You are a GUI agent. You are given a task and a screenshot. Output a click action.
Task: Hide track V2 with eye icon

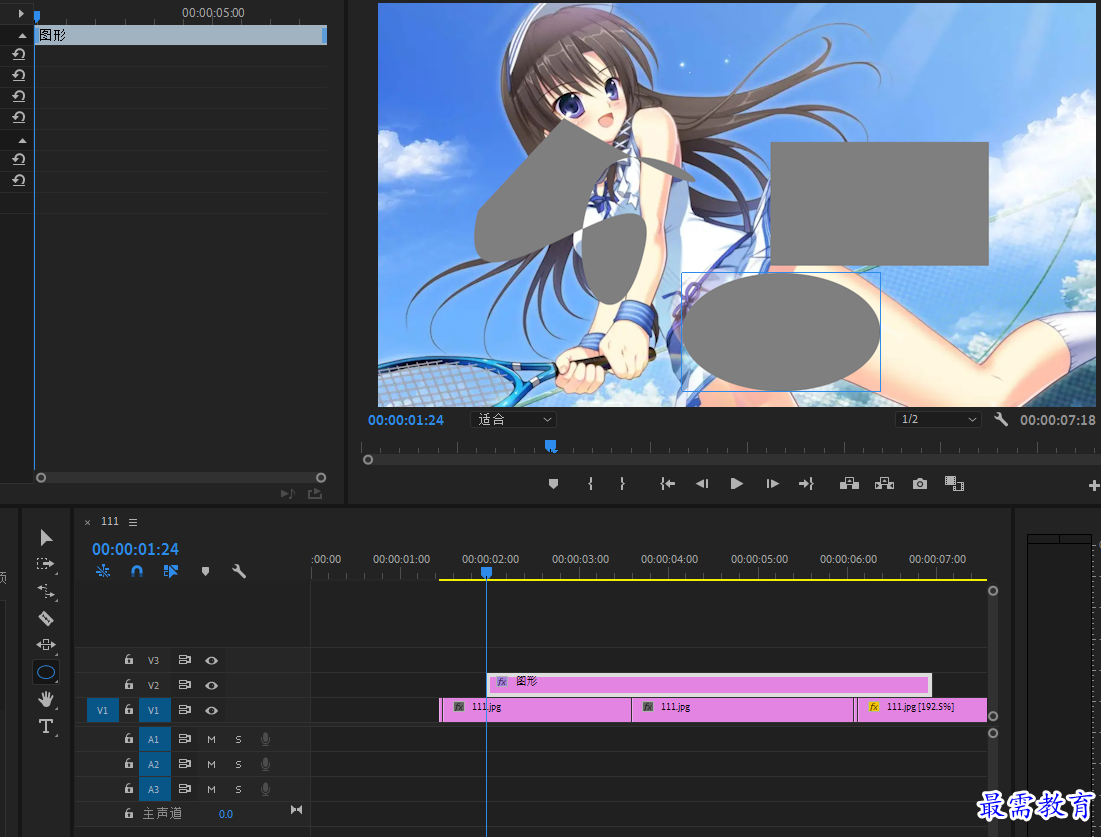click(211, 685)
